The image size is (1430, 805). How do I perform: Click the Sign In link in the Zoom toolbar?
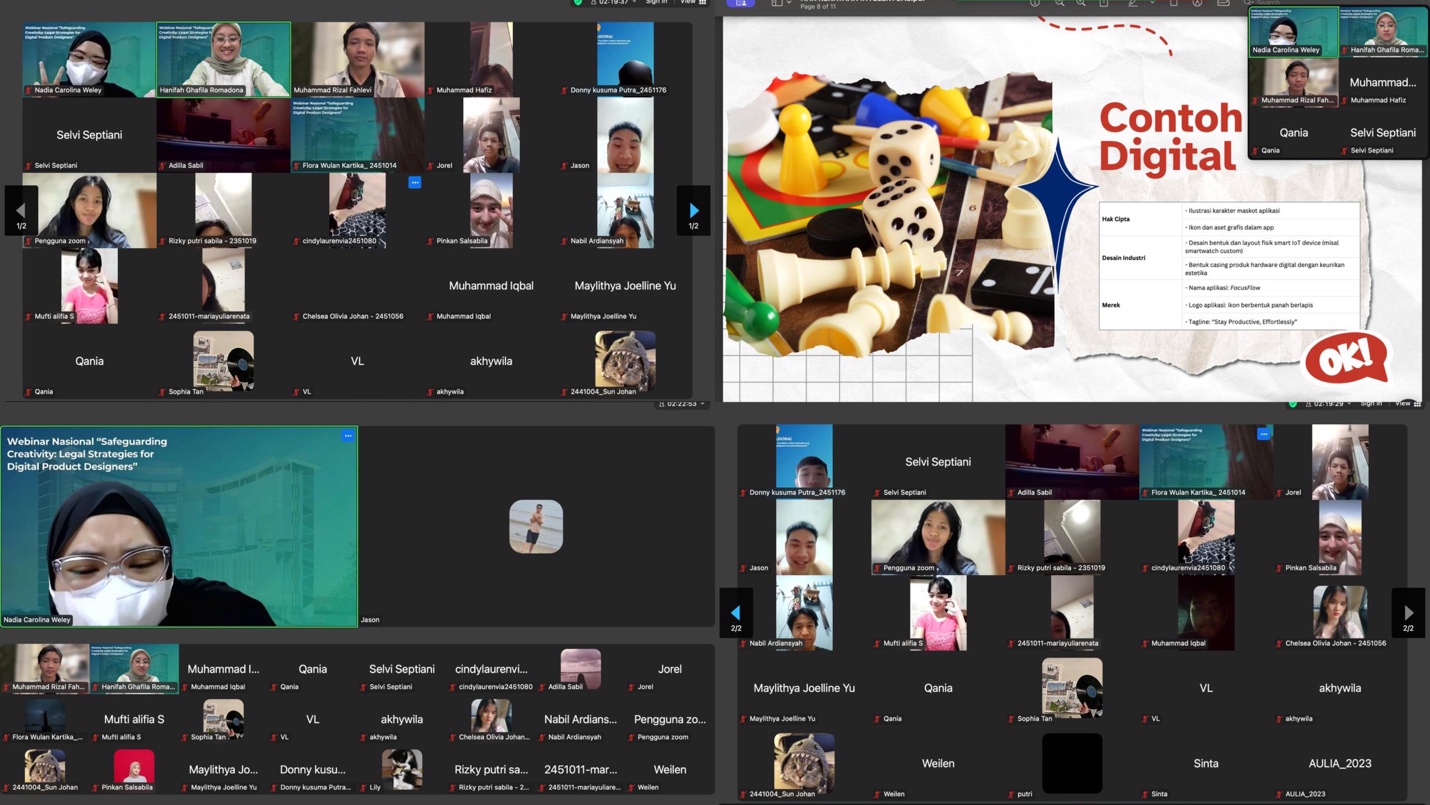(657, 3)
